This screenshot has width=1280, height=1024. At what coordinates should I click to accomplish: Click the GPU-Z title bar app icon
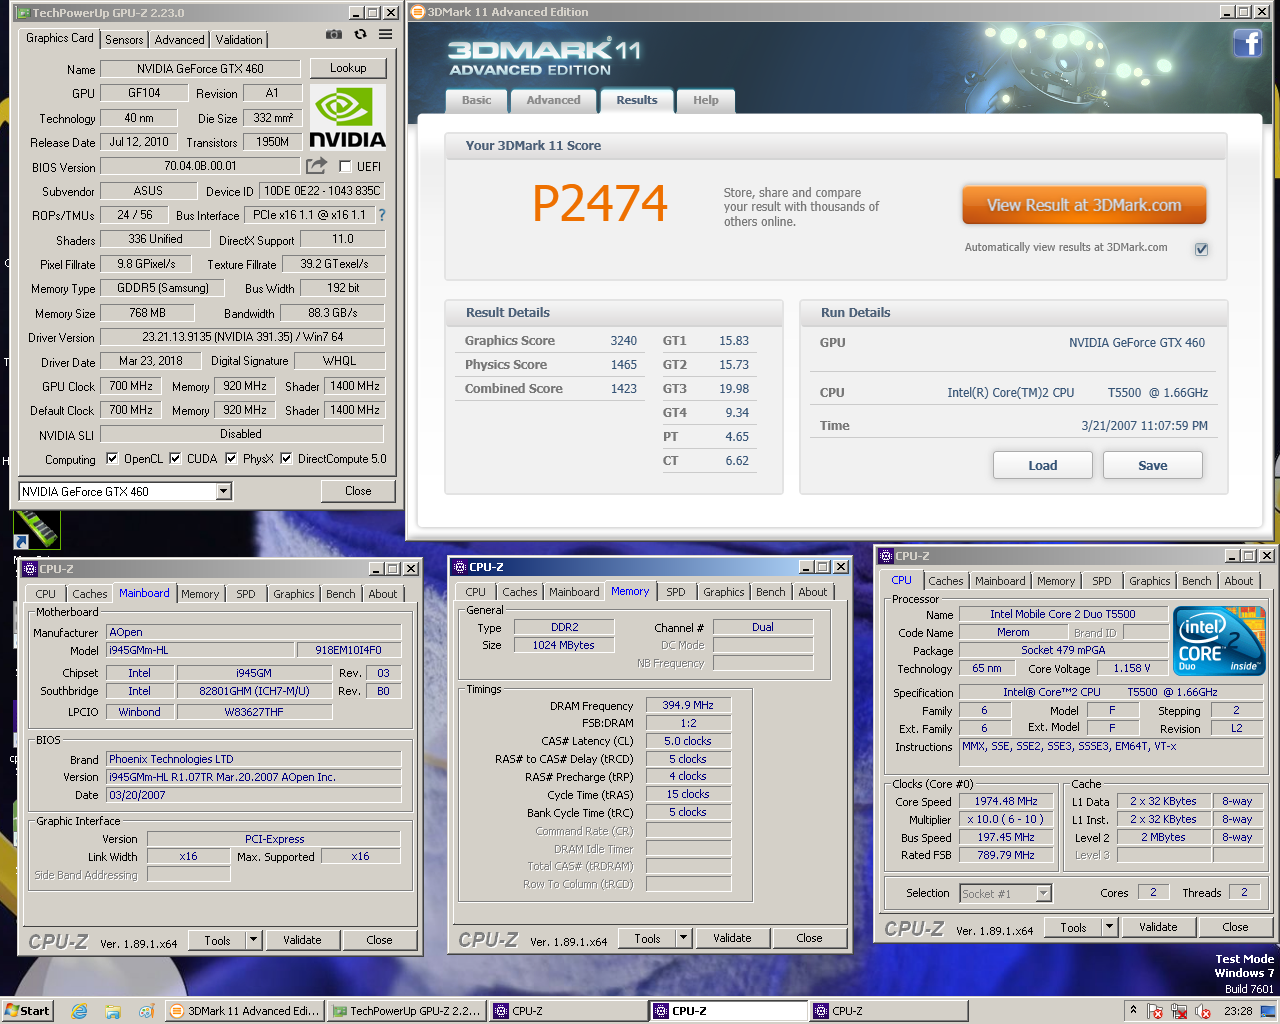(23, 13)
